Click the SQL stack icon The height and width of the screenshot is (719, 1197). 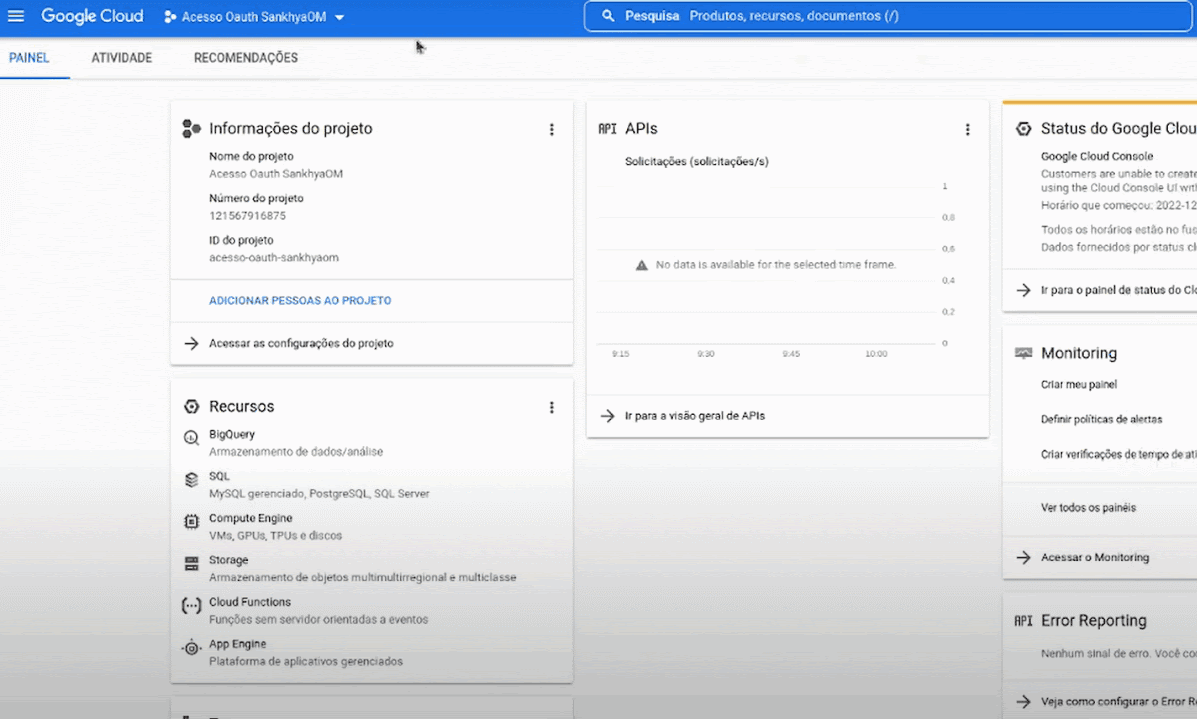(x=191, y=479)
